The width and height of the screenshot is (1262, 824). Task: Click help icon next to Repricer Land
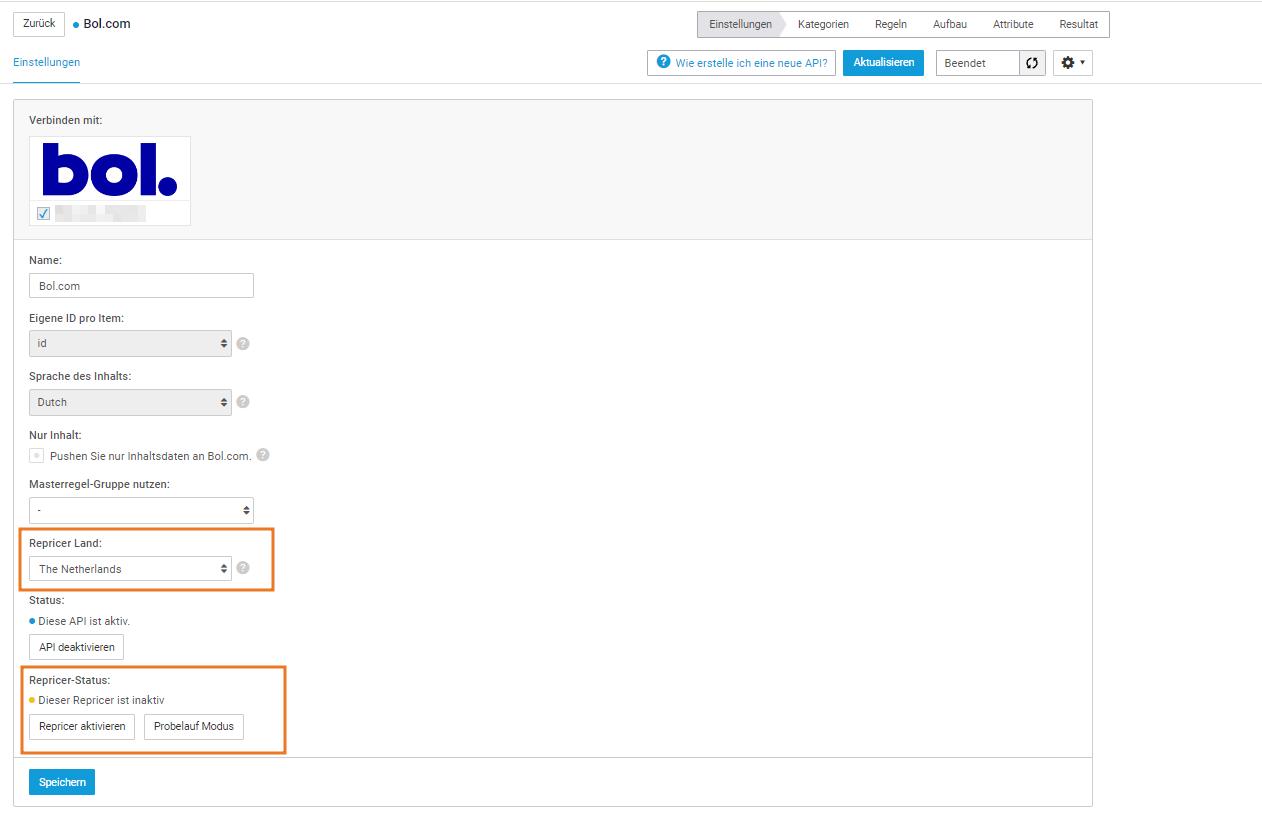click(243, 568)
